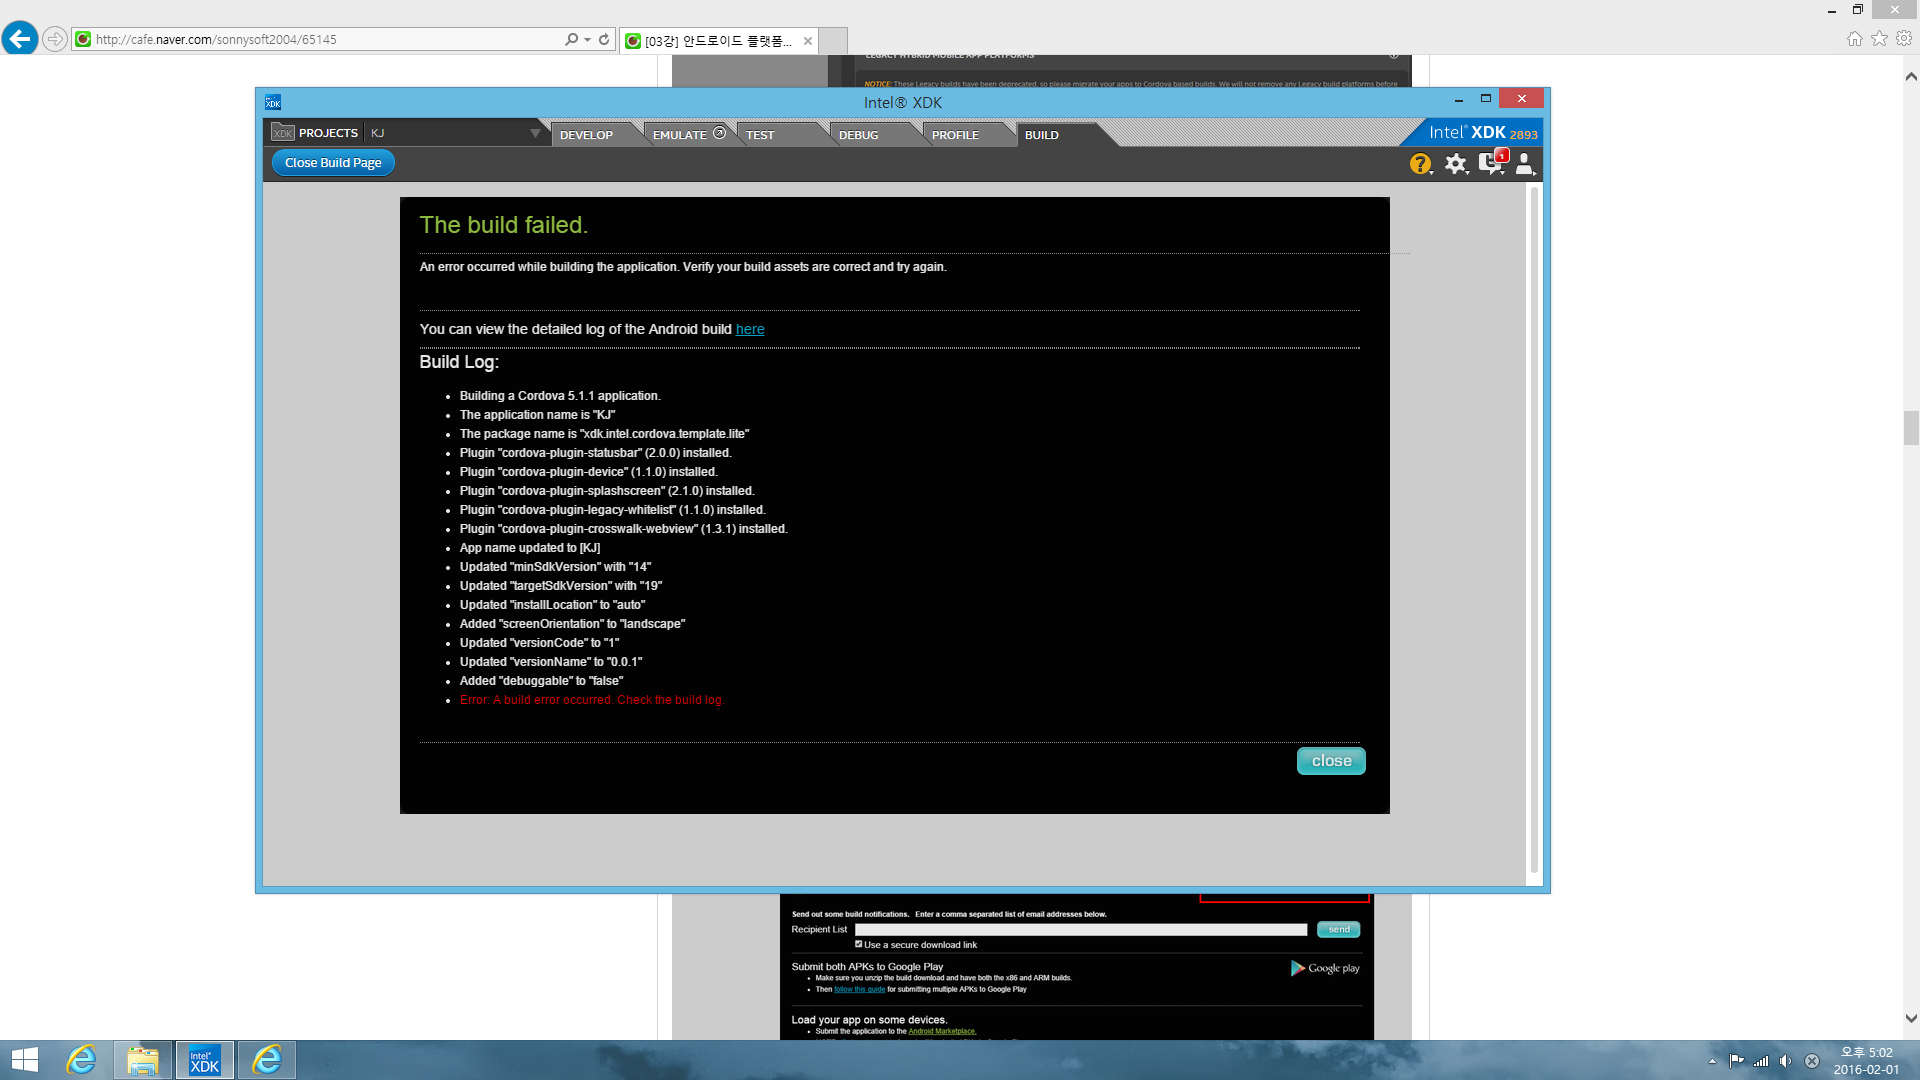Click the Recipient List input field

click(1081, 929)
